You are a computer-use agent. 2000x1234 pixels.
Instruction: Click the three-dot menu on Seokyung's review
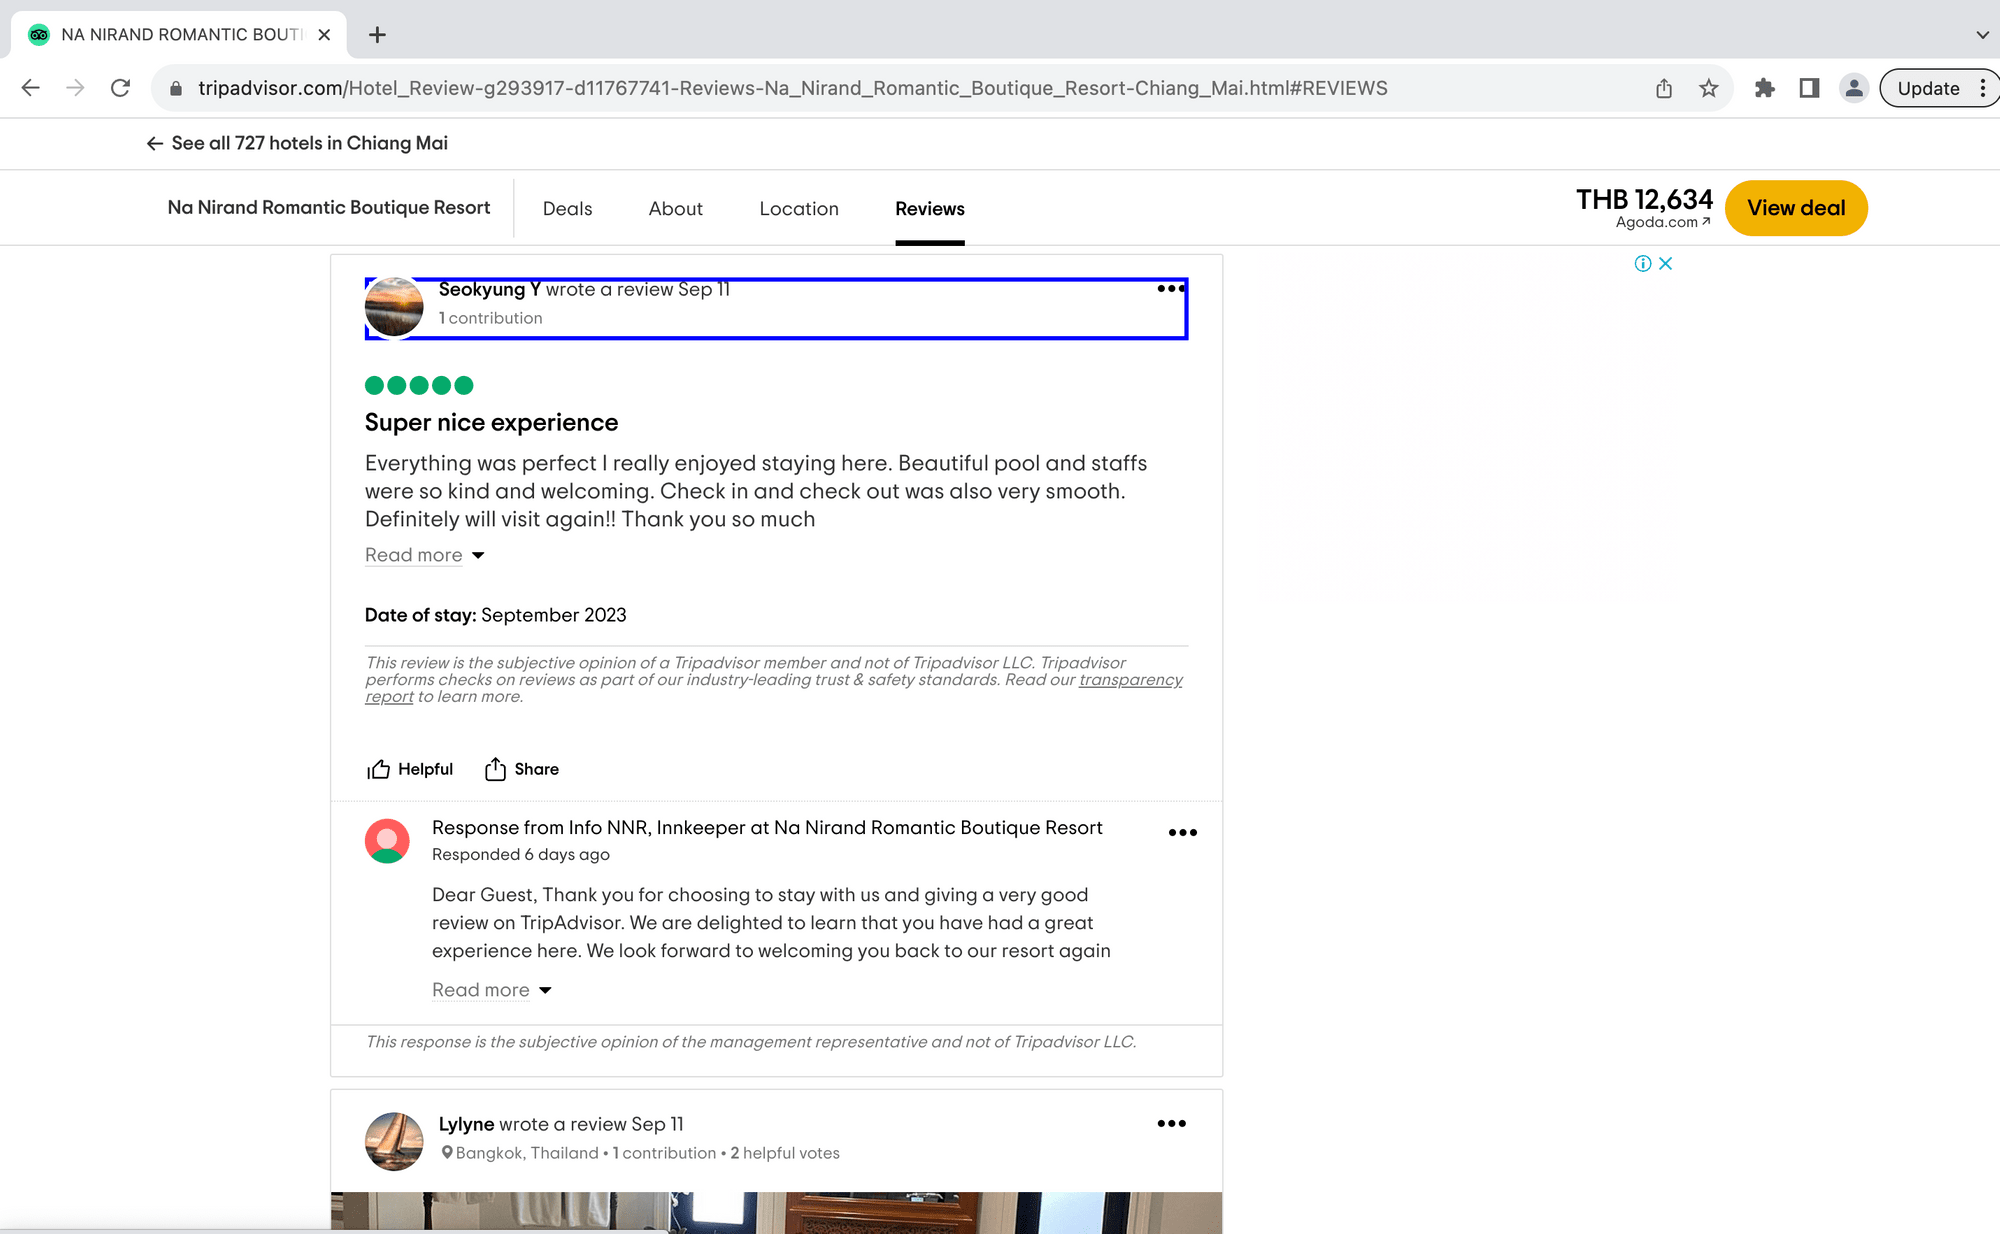tap(1169, 289)
